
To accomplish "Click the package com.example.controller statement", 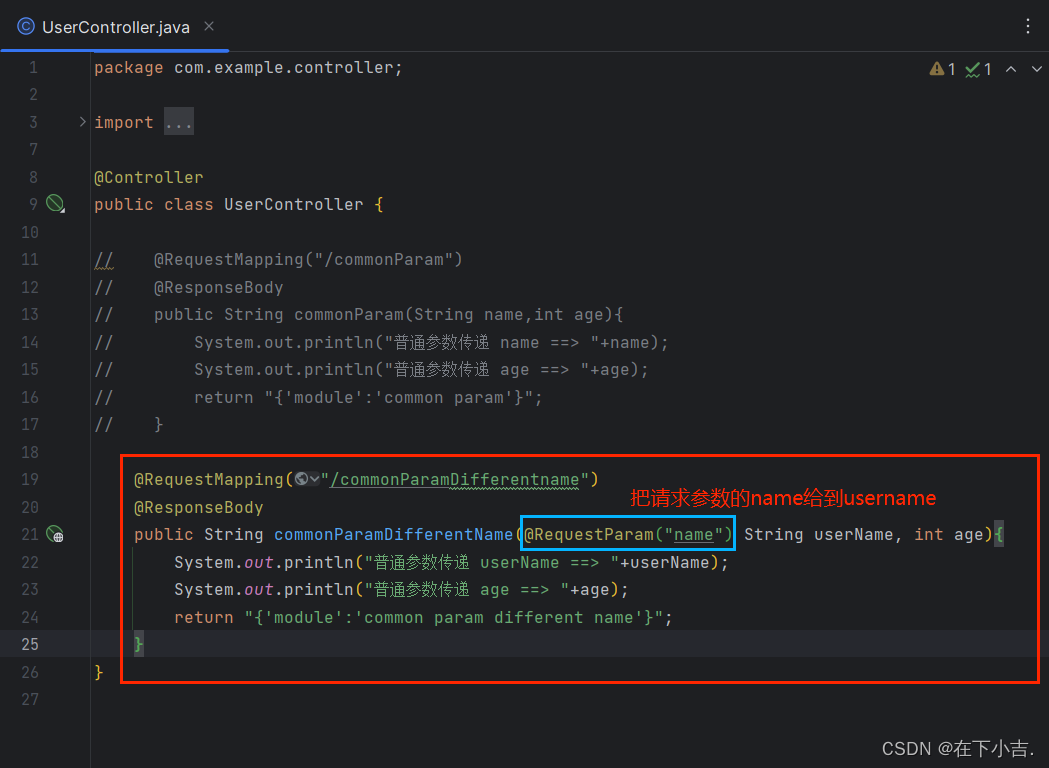I will click(x=248, y=68).
